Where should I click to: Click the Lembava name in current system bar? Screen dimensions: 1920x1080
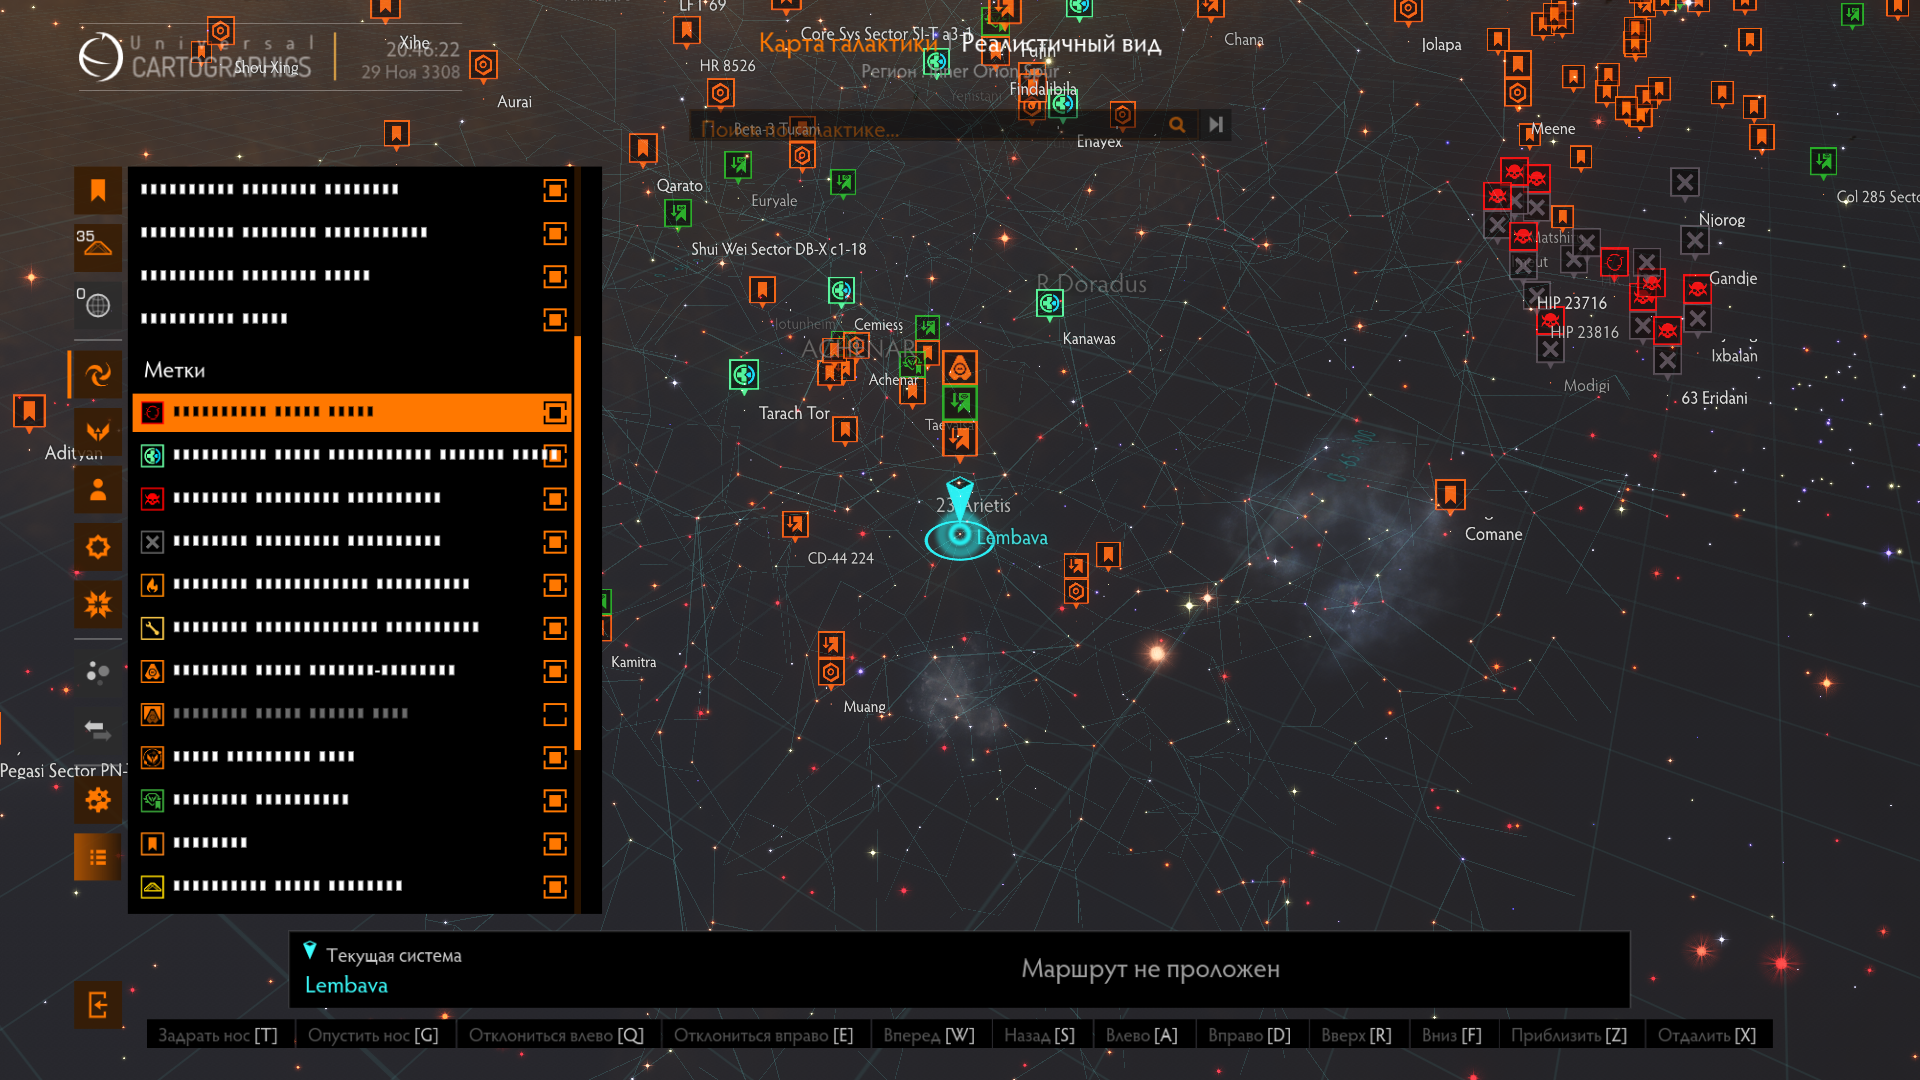coord(346,985)
